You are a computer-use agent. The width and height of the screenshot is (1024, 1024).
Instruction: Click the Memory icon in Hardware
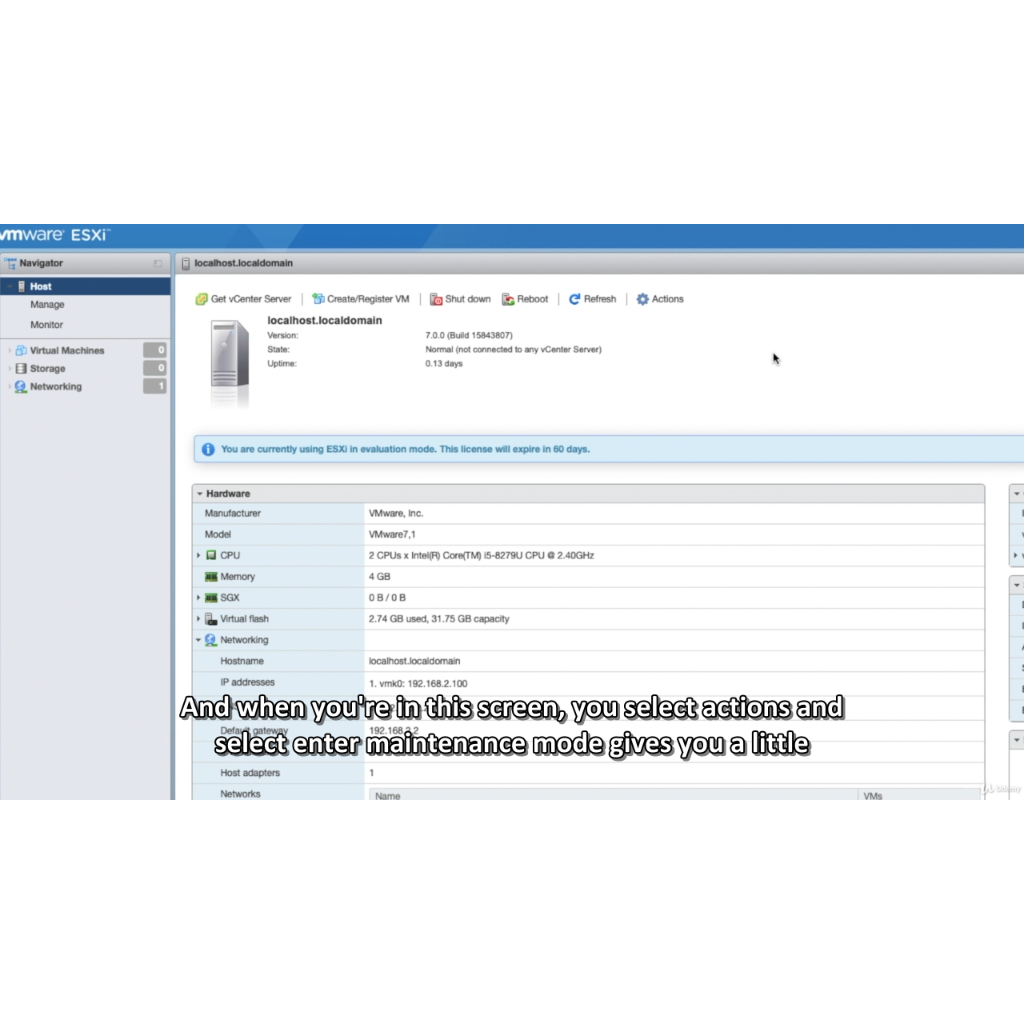211,577
